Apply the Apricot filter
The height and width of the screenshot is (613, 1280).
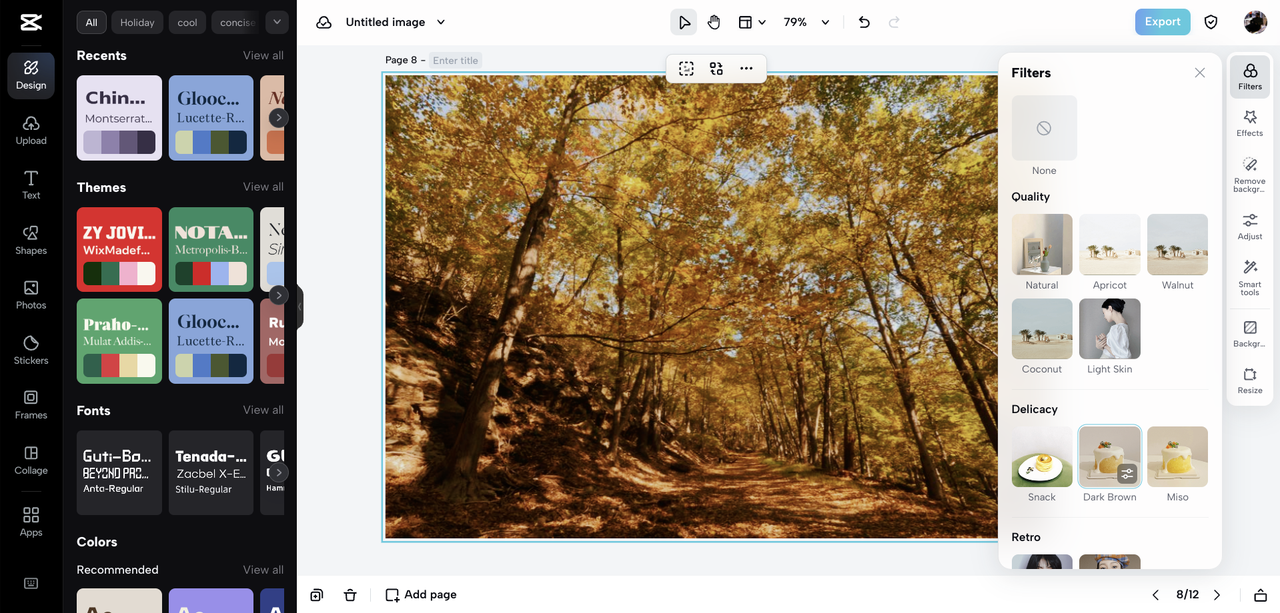(x=1110, y=245)
